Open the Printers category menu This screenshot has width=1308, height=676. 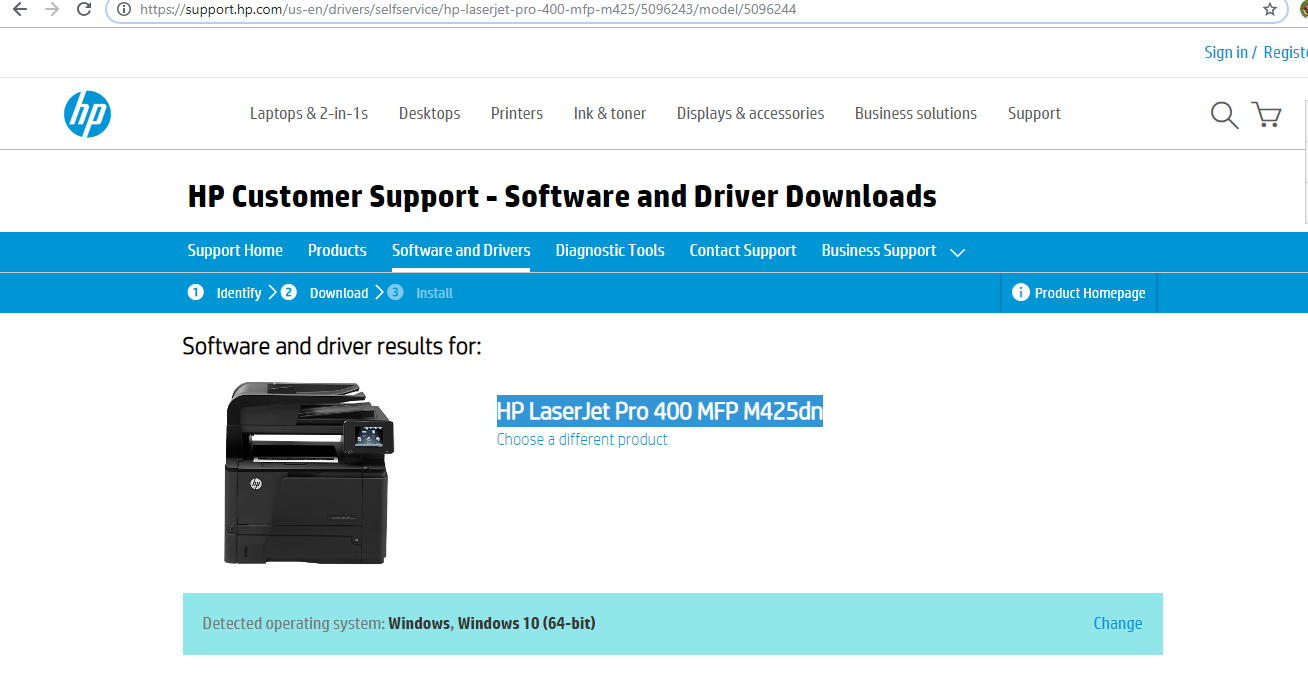[516, 113]
